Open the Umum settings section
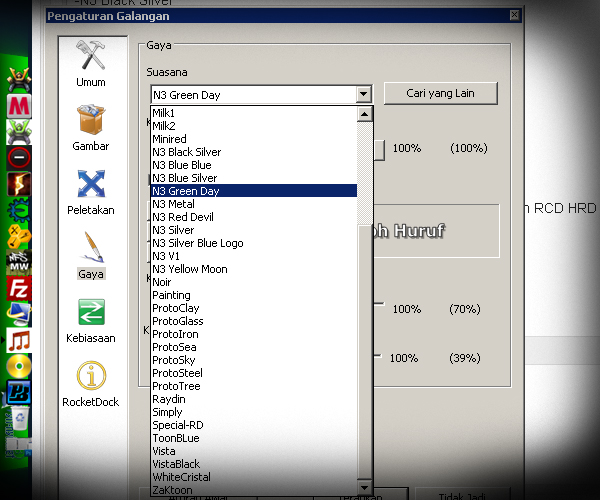The width and height of the screenshot is (600, 500). [91, 64]
